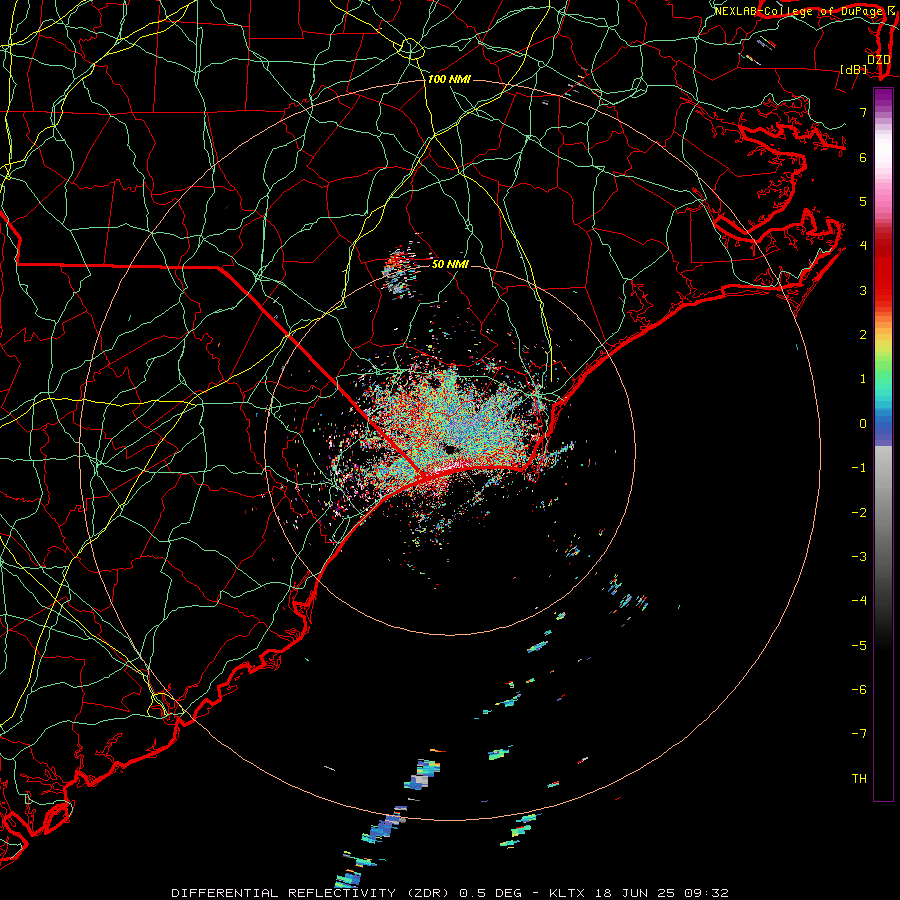Viewport: 900px width, 900px height.
Task: Click the -7 dB value on color scale
Action: (x=859, y=734)
